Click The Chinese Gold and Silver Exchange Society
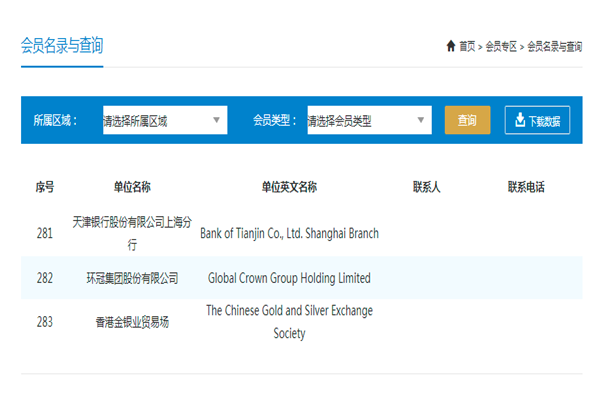 [x=289, y=322]
